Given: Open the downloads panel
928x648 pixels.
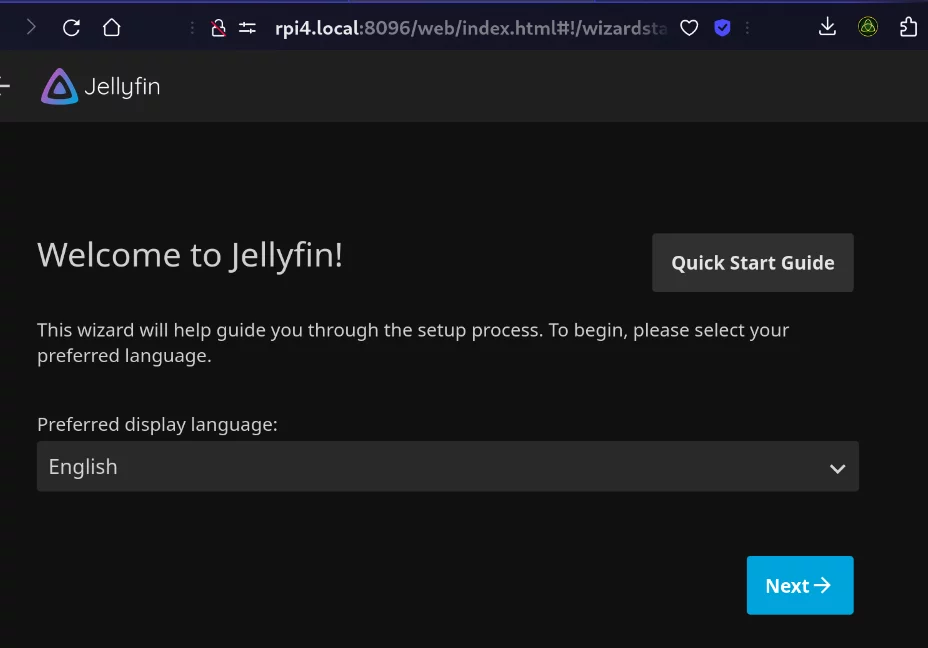Looking at the screenshot, I should (827, 27).
